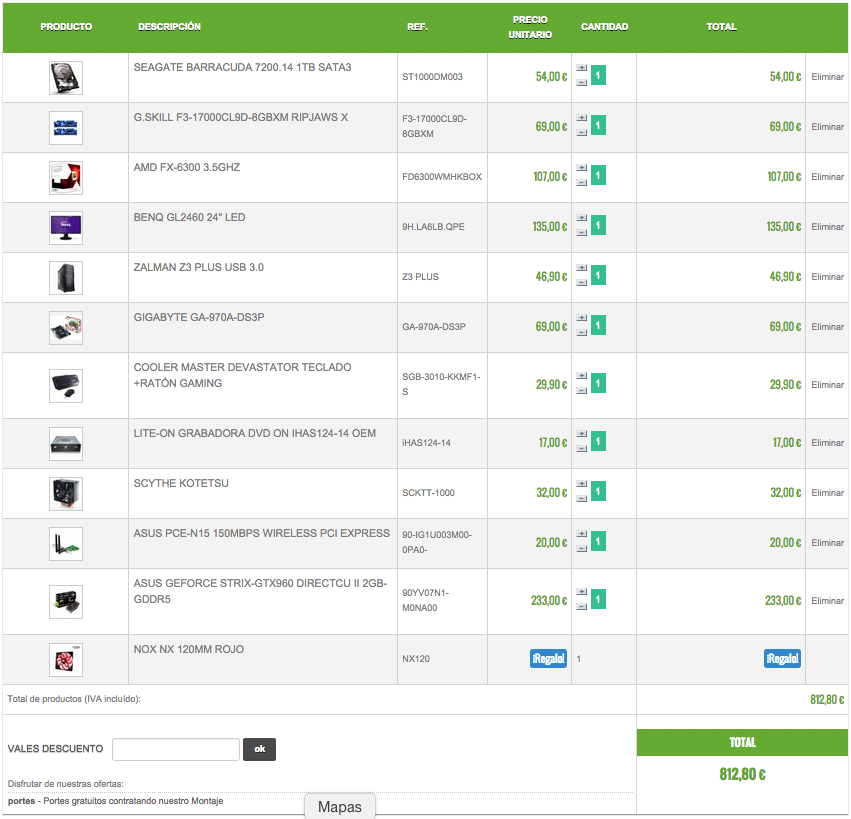
Task: Remove G.Skill Ripjaws X from cart
Action: tap(827, 127)
